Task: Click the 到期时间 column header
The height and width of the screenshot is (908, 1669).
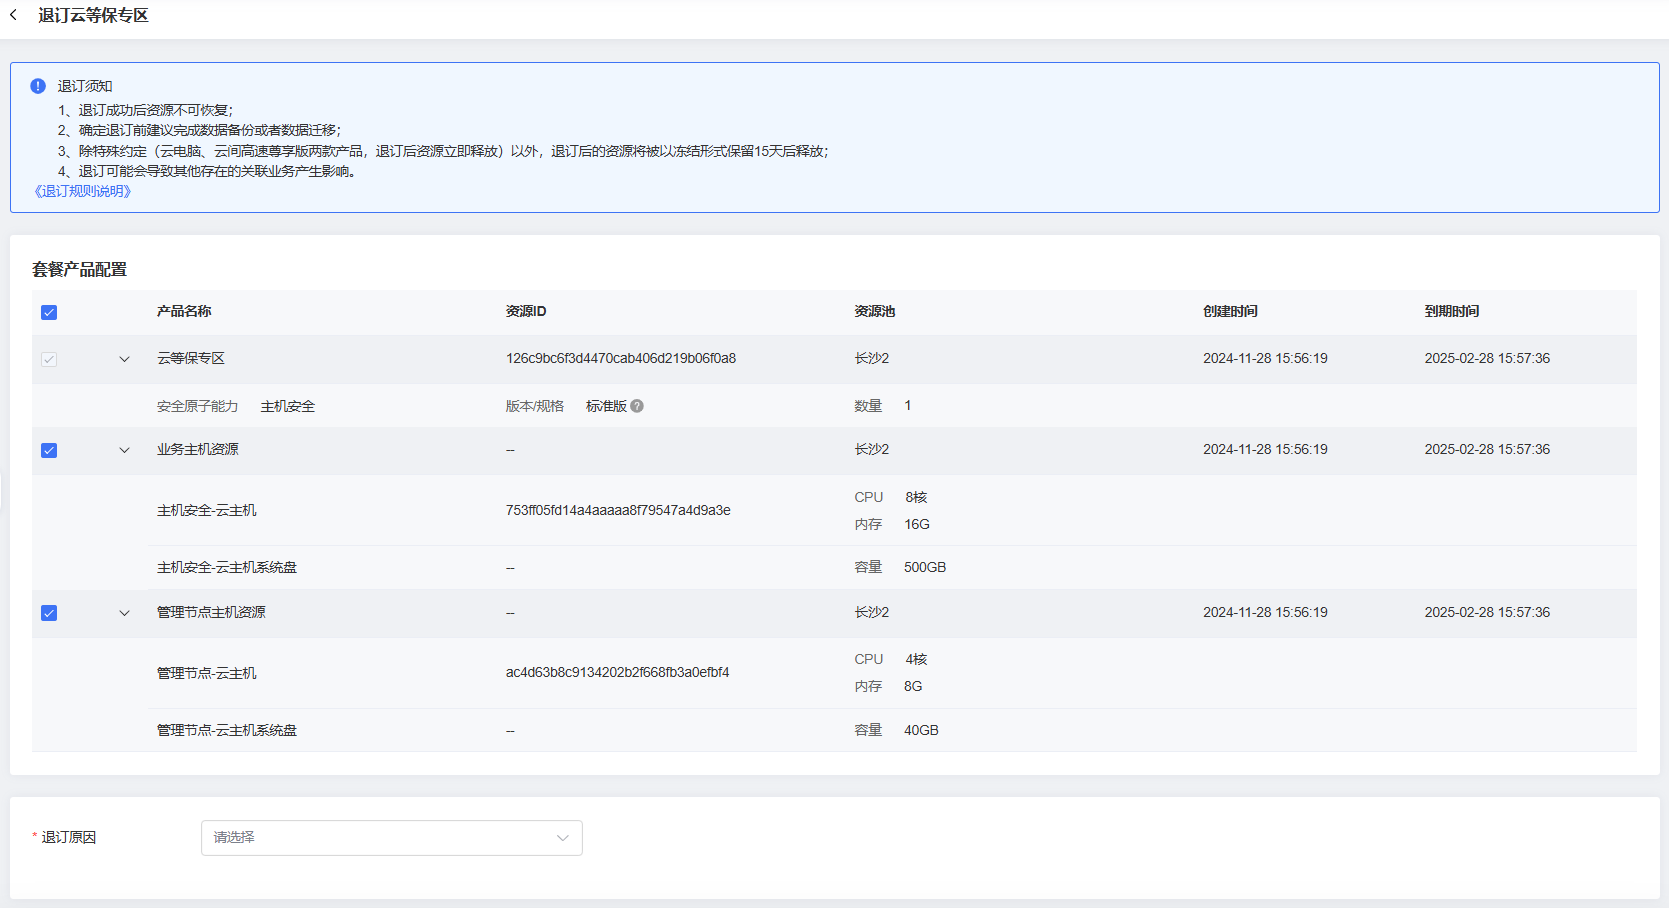Action: click(1452, 311)
